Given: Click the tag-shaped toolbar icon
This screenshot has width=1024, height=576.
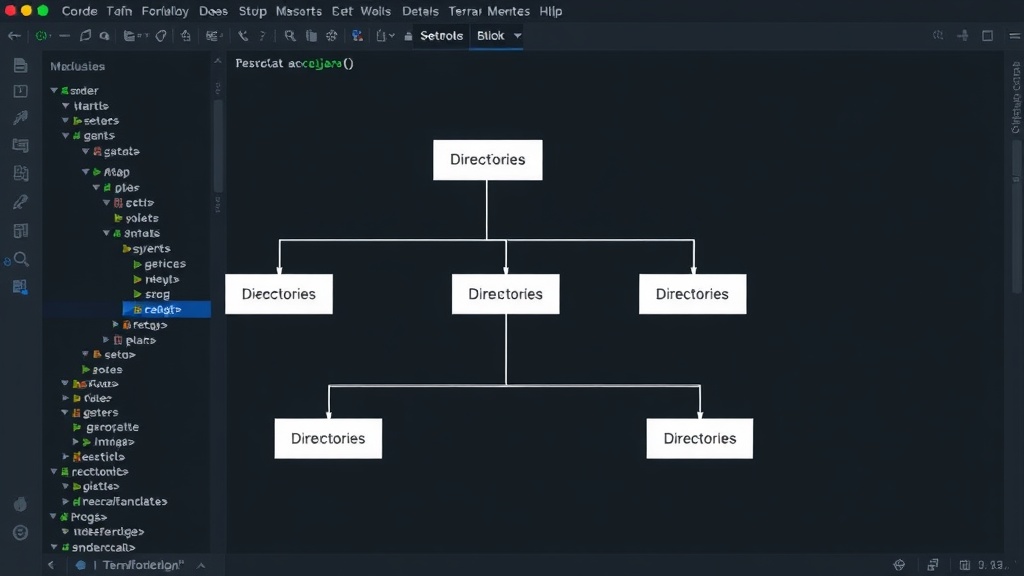Looking at the screenshot, I should (161, 36).
